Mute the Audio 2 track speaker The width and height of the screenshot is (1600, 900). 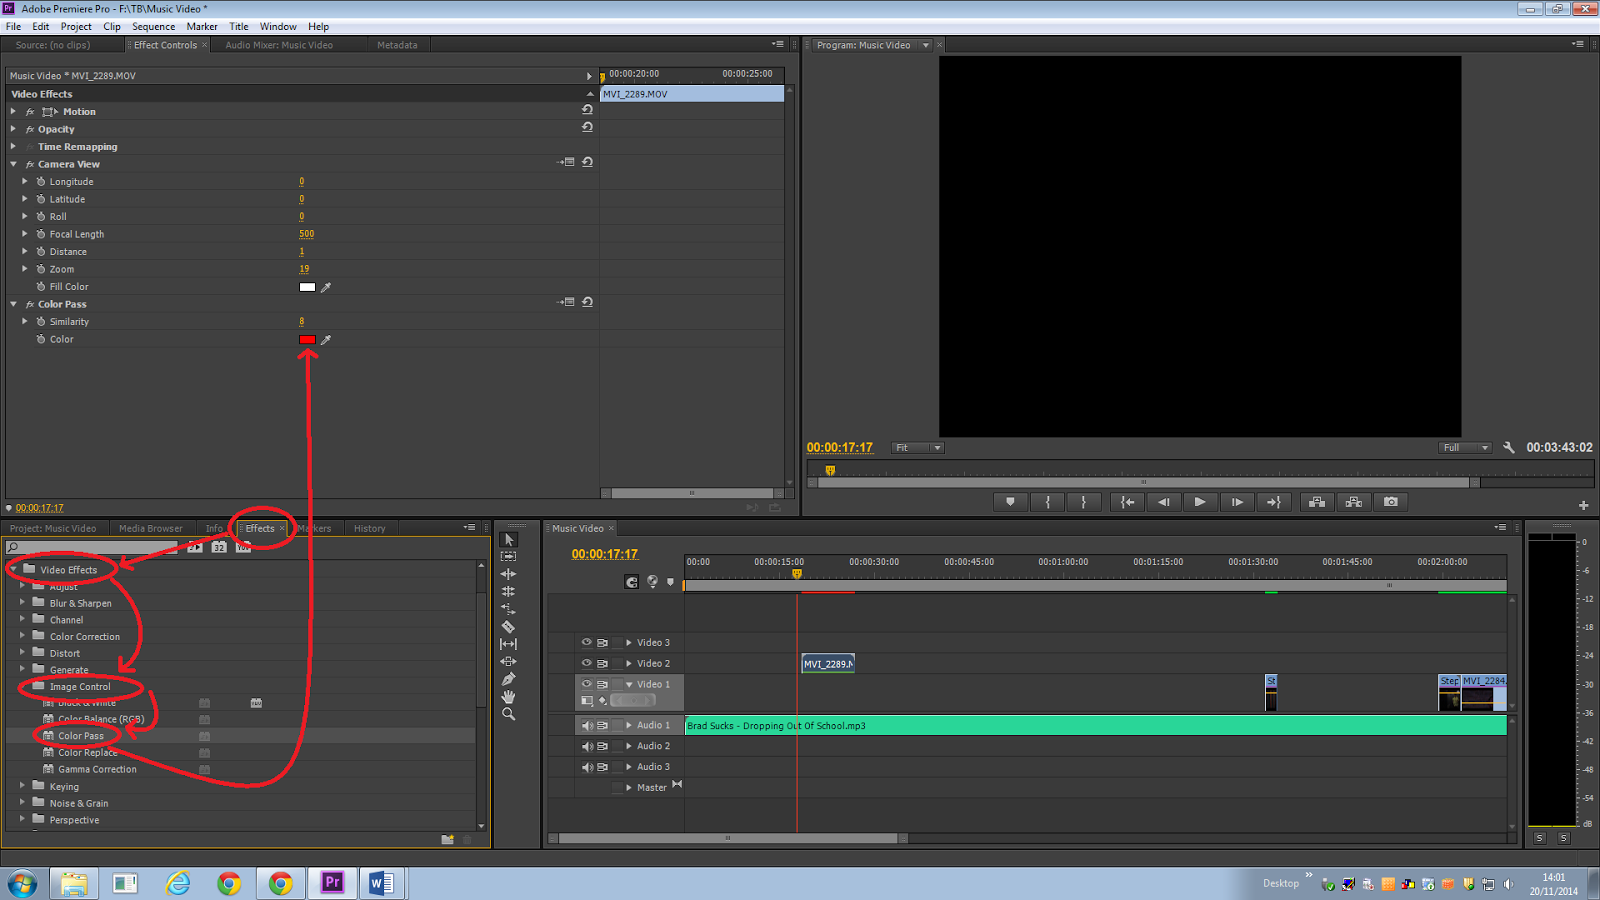point(587,746)
